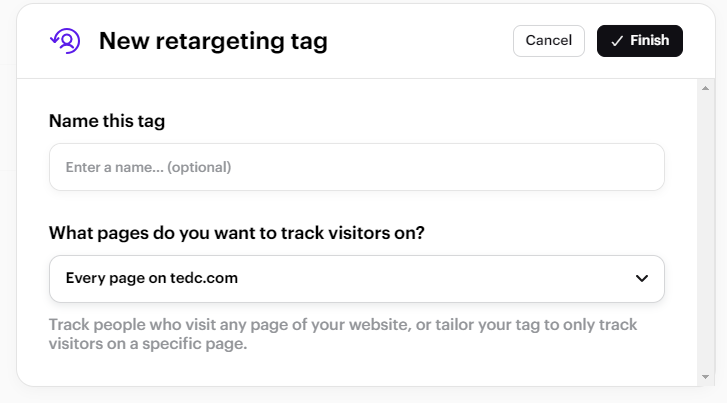Select the tedc.com text in the combo box
The image size is (727, 403).
(x=204, y=278)
